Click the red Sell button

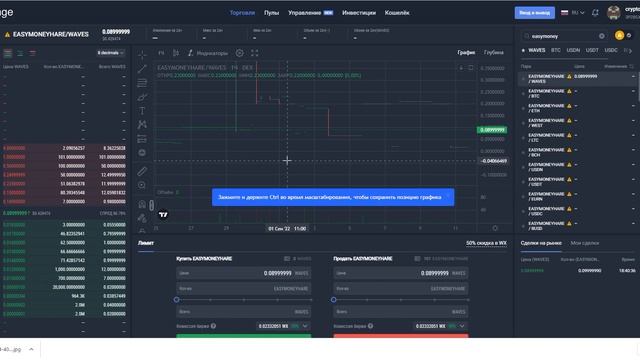[x=401, y=336]
